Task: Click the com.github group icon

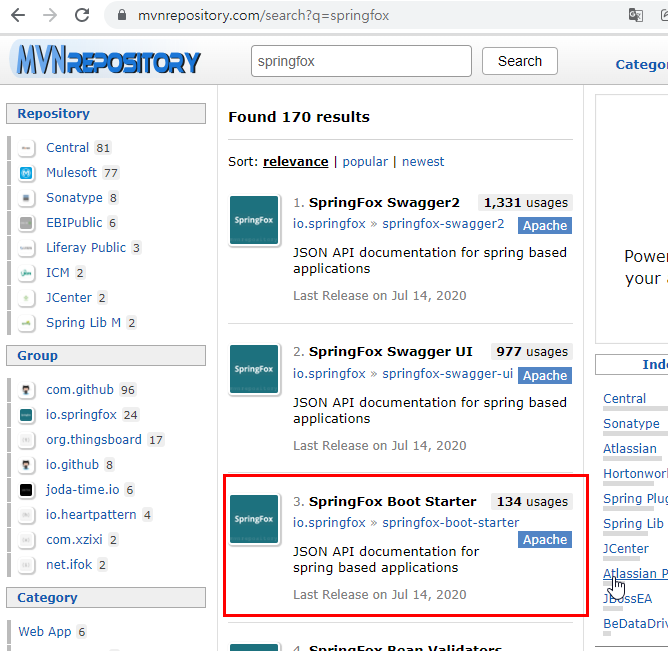Action: coord(26,390)
